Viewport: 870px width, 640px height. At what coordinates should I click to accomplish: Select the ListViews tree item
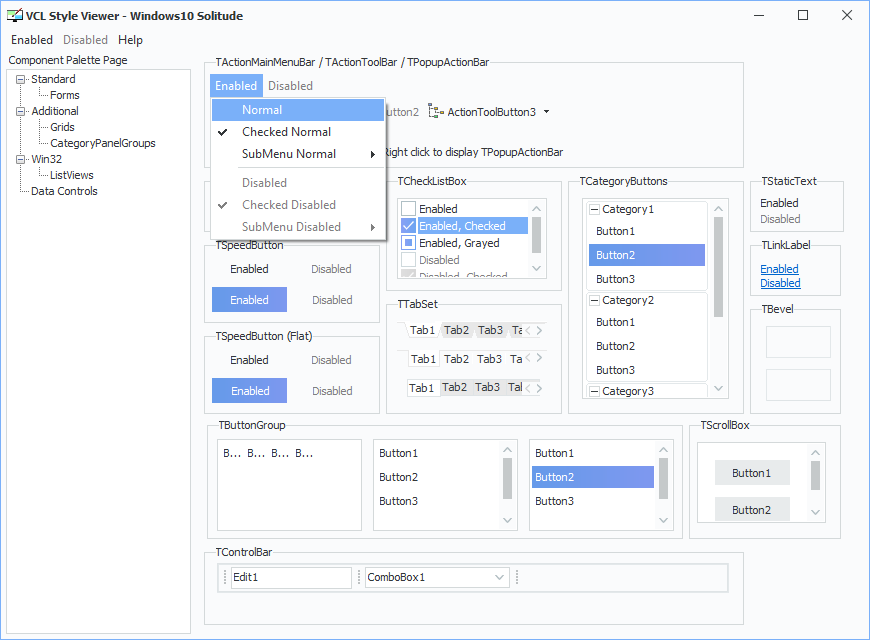[72, 175]
